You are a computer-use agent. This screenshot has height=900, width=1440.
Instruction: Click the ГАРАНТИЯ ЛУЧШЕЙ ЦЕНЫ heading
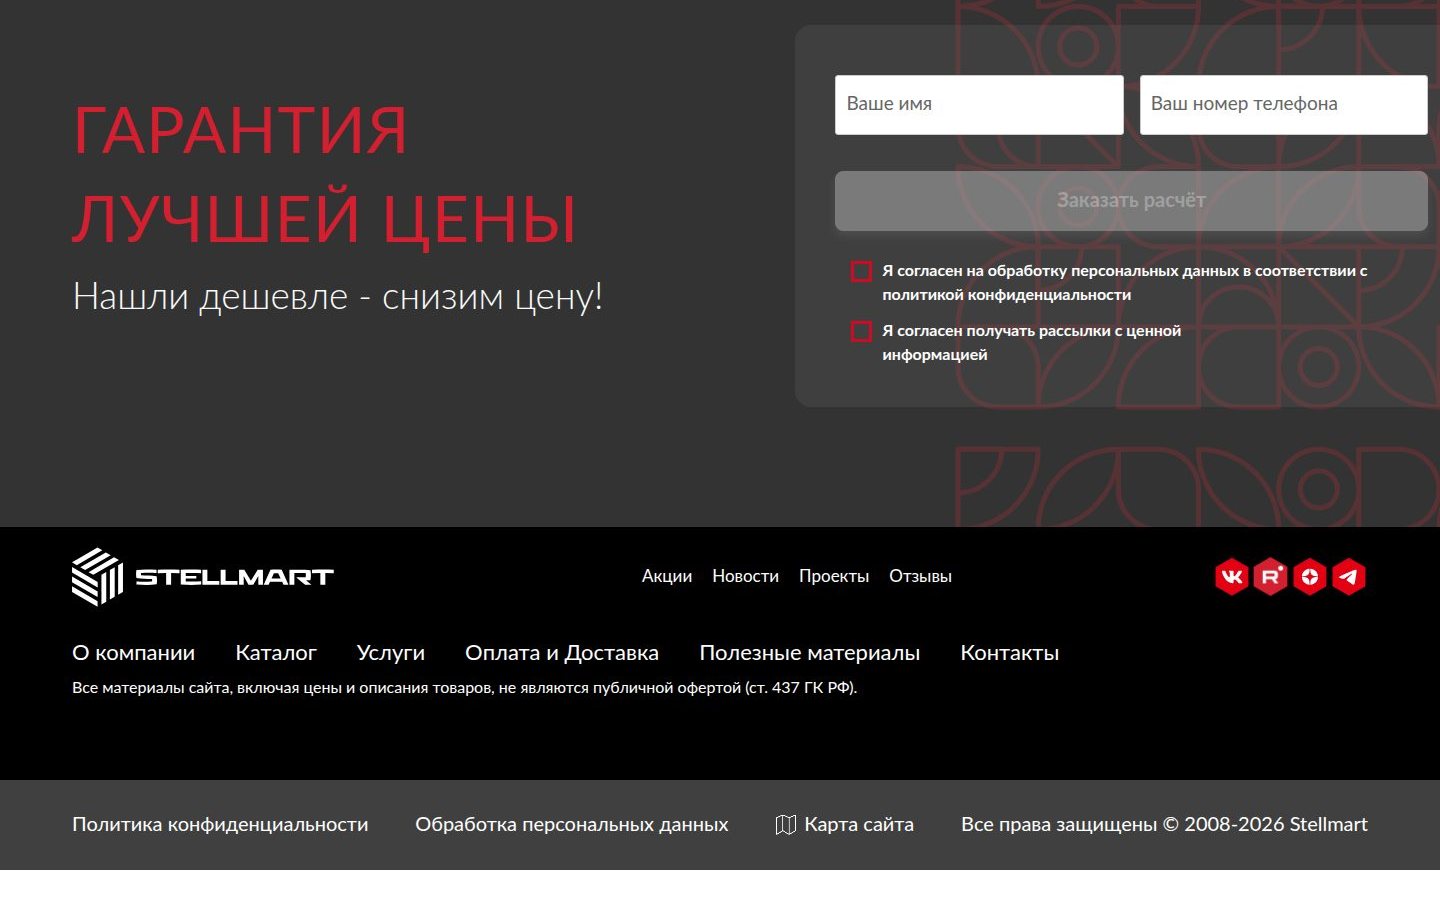tap(325, 174)
